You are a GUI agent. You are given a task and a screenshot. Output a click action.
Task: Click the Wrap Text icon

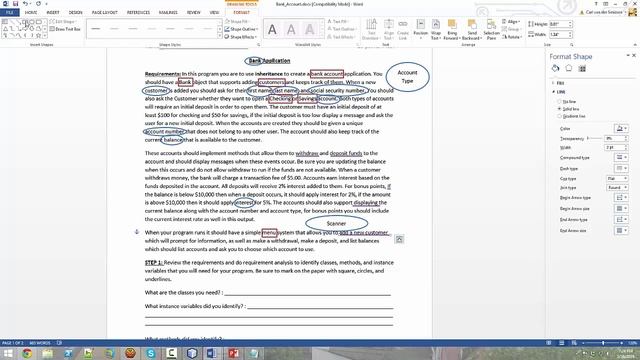[x=436, y=29]
